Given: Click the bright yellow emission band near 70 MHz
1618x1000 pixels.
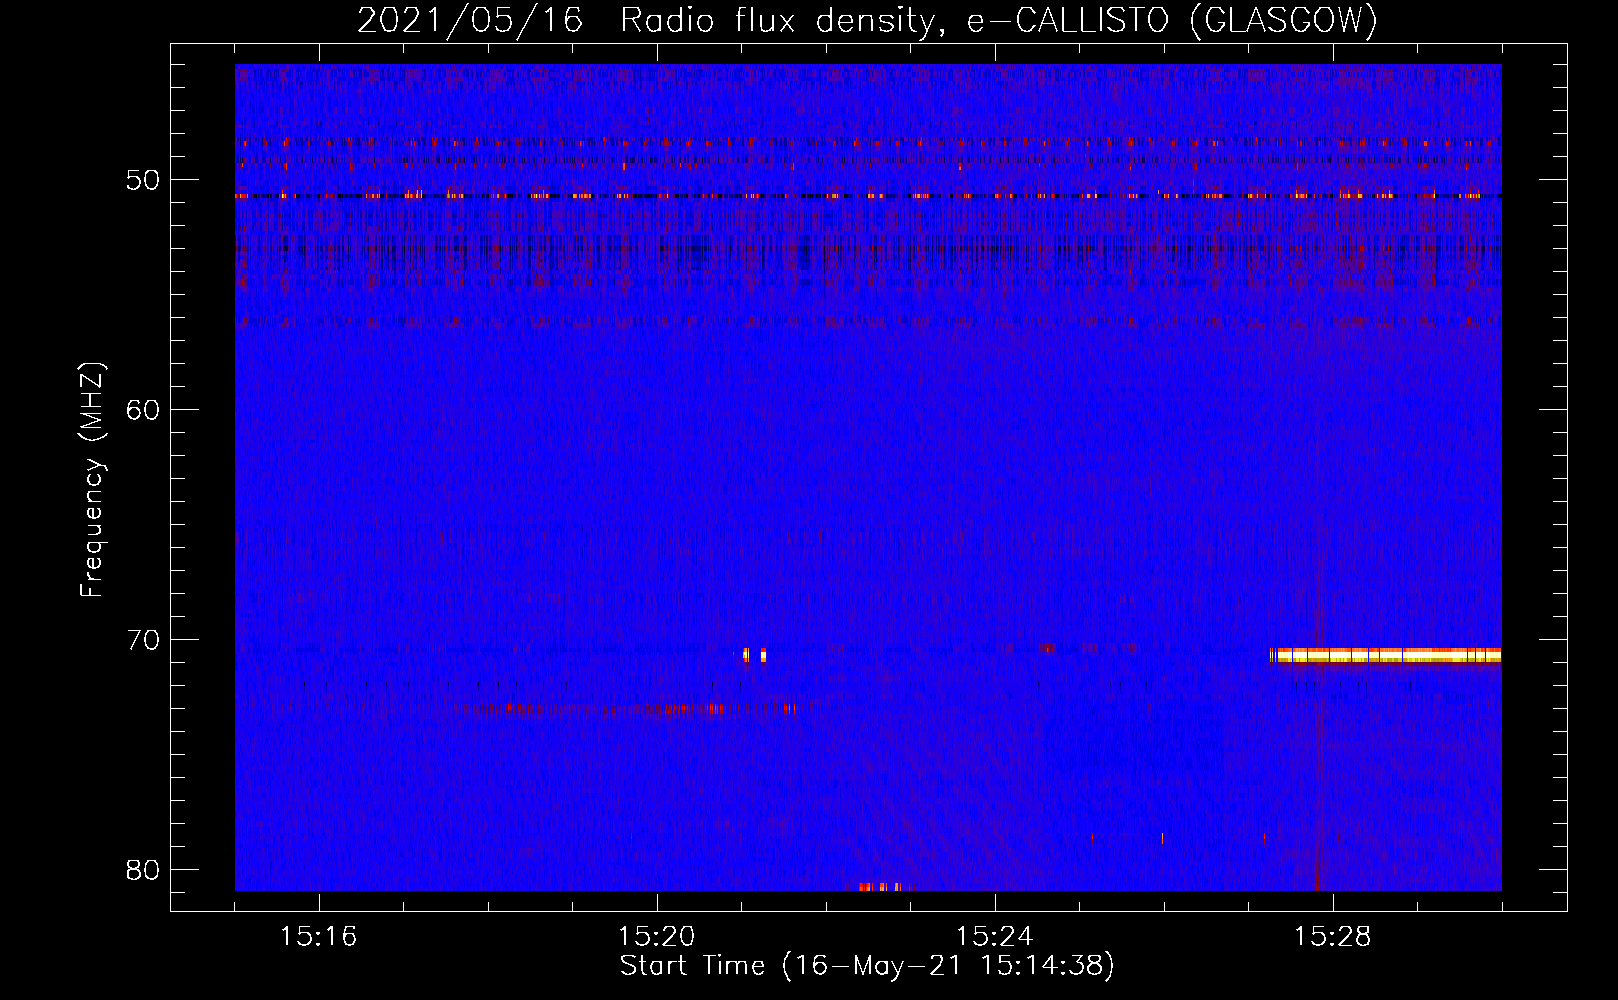Looking at the screenshot, I should pos(1386,656).
